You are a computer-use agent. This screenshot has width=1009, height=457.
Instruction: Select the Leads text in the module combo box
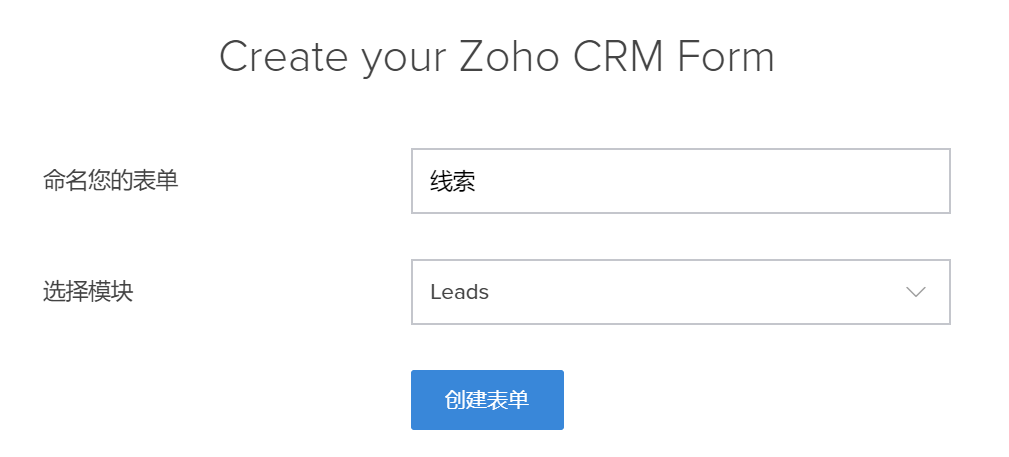[x=459, y=292]
